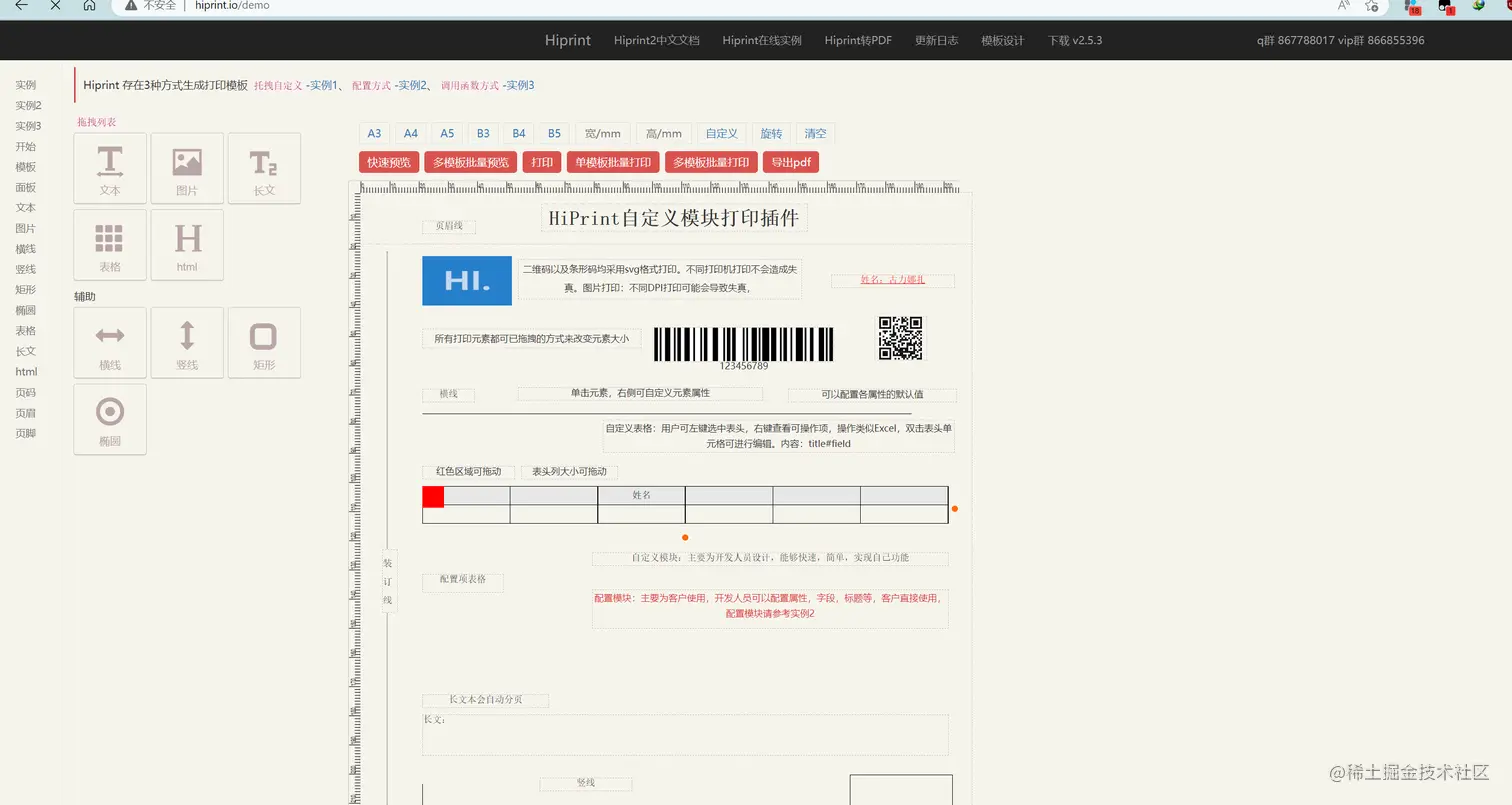The image size is (1512, 805).
Task: Select the 长文本会自动分页 text element
Action: [485, 700]
